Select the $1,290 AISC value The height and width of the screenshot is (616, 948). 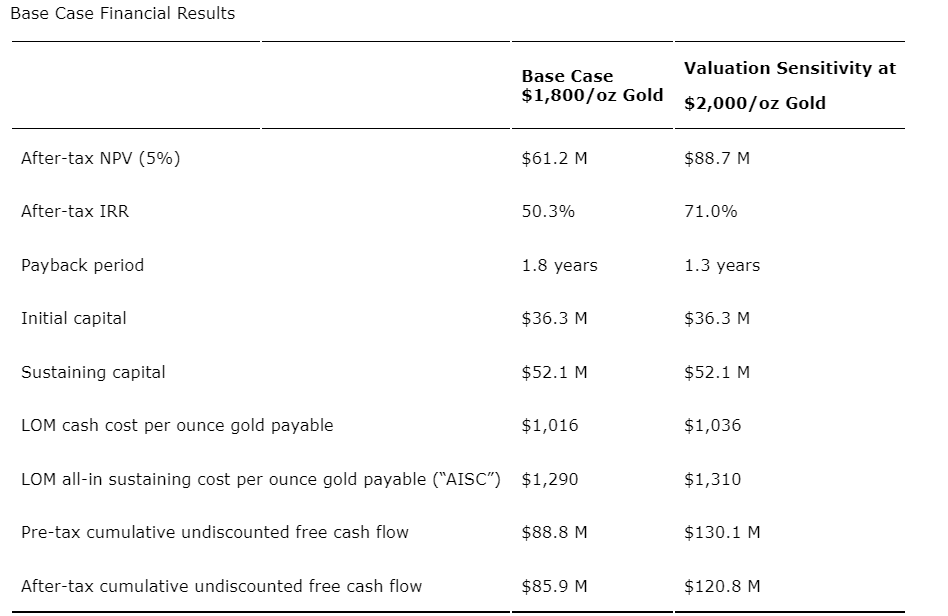[x=549, y=479]
